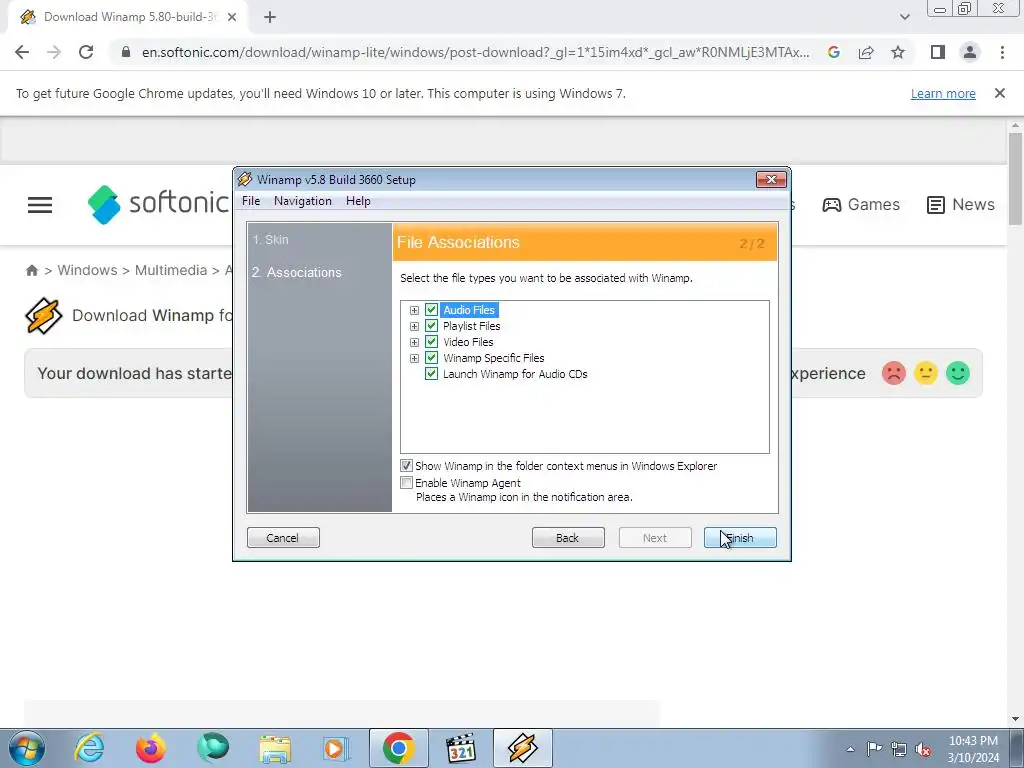The image size is (1024, 768).
Task: Toggle the Video Files checkbox
Action: [431, 342]
